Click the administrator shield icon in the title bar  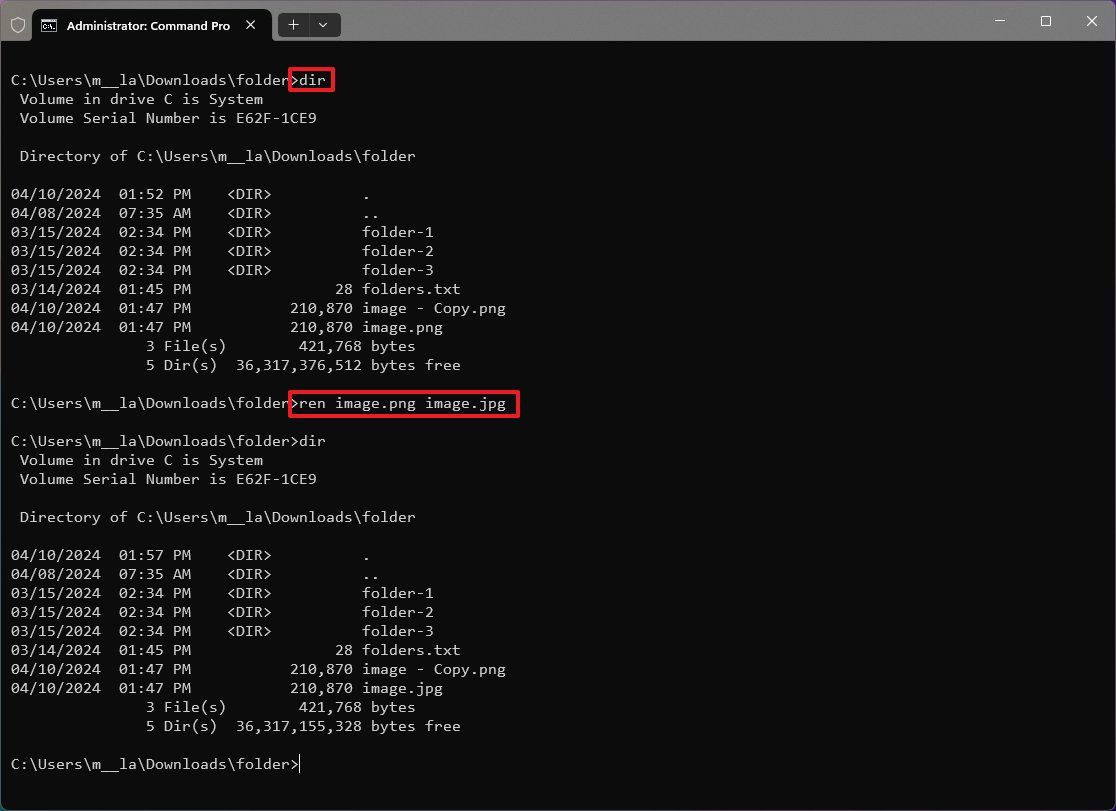[17, 24]
